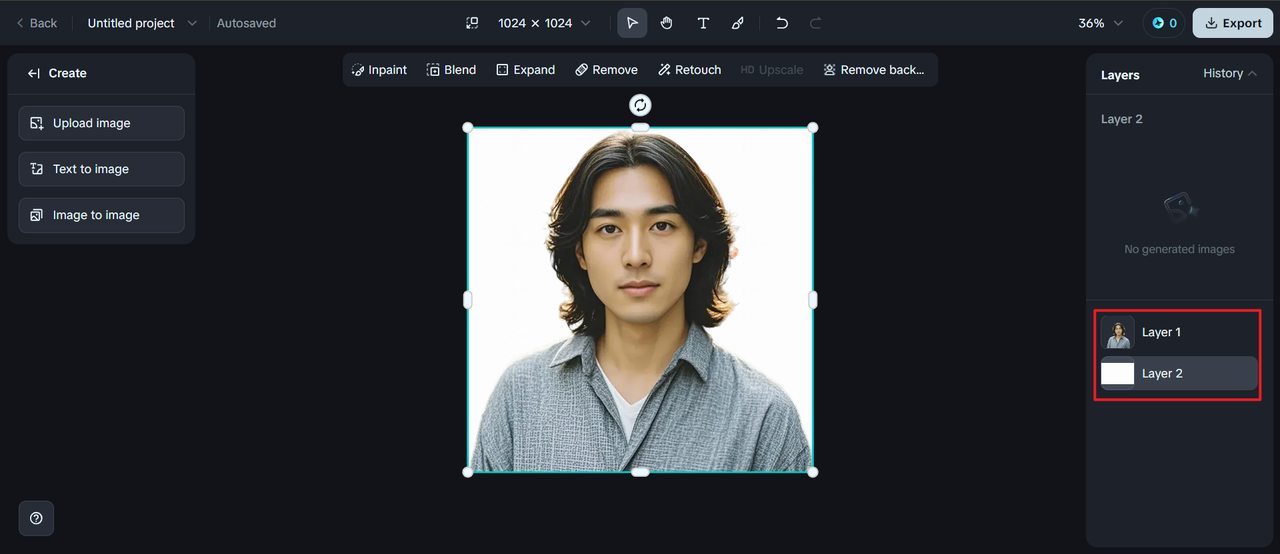The height and width of the screenshot is (554, 1280).
Task: Click the right-edge middle resize handle
Action: pyautogui.click(x=812, y=300)
